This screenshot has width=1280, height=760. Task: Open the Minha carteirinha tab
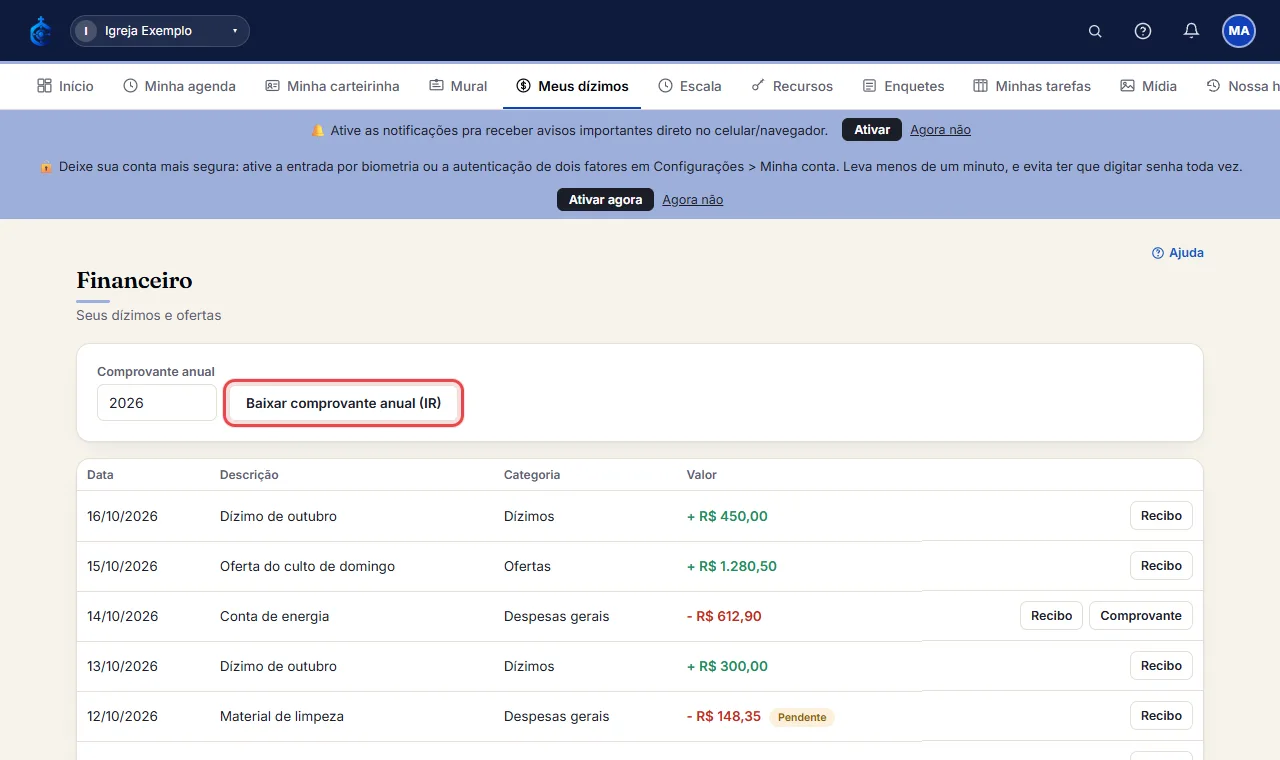[x=332, y=86]
